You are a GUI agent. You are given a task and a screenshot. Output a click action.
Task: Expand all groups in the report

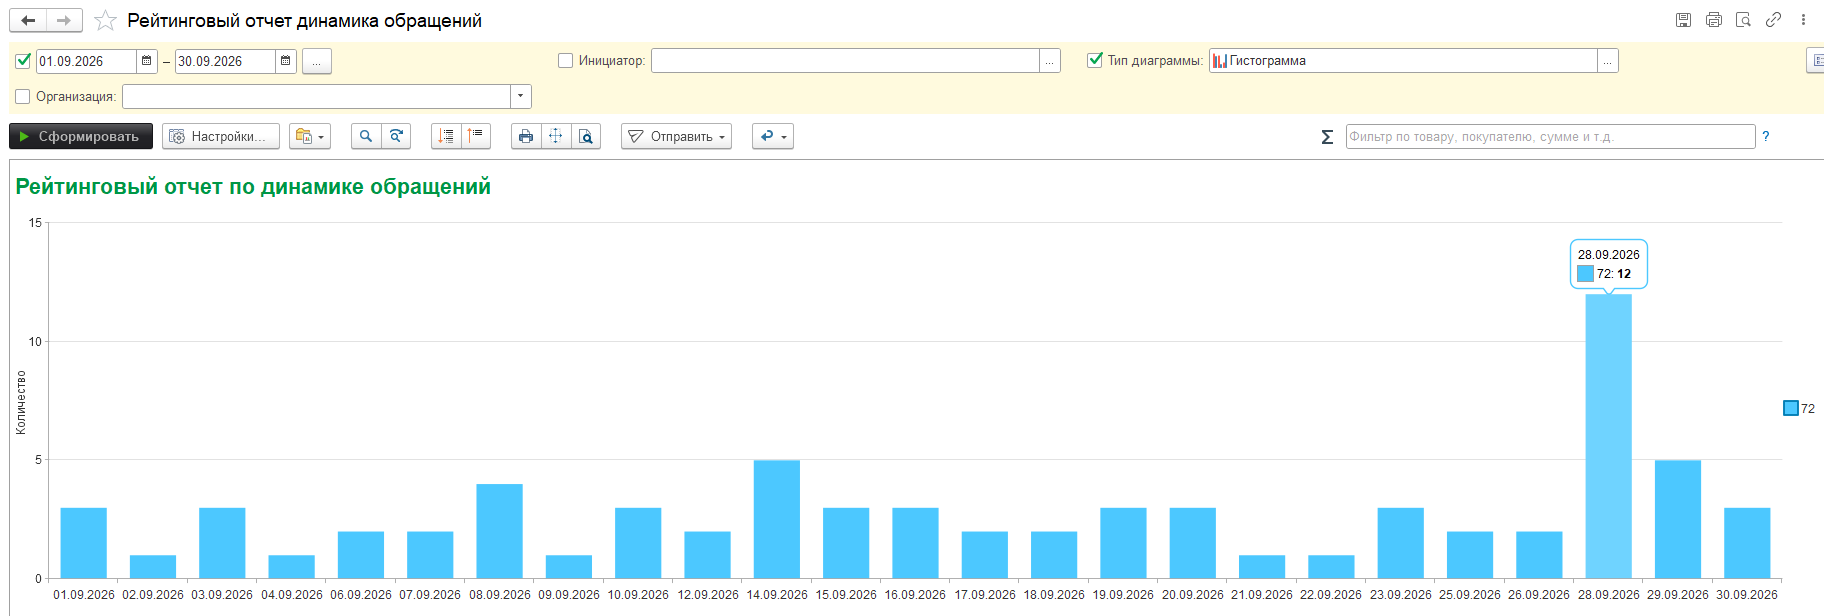[446, 136]
